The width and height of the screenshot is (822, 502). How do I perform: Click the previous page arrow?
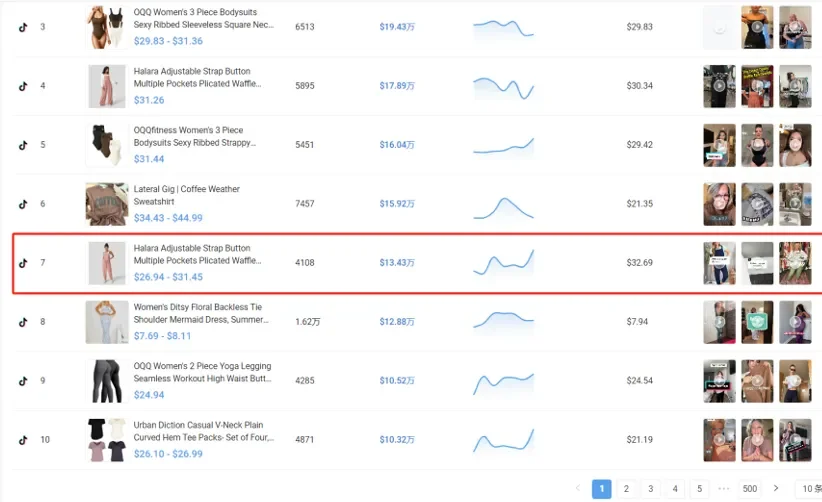tap(578, 488)
